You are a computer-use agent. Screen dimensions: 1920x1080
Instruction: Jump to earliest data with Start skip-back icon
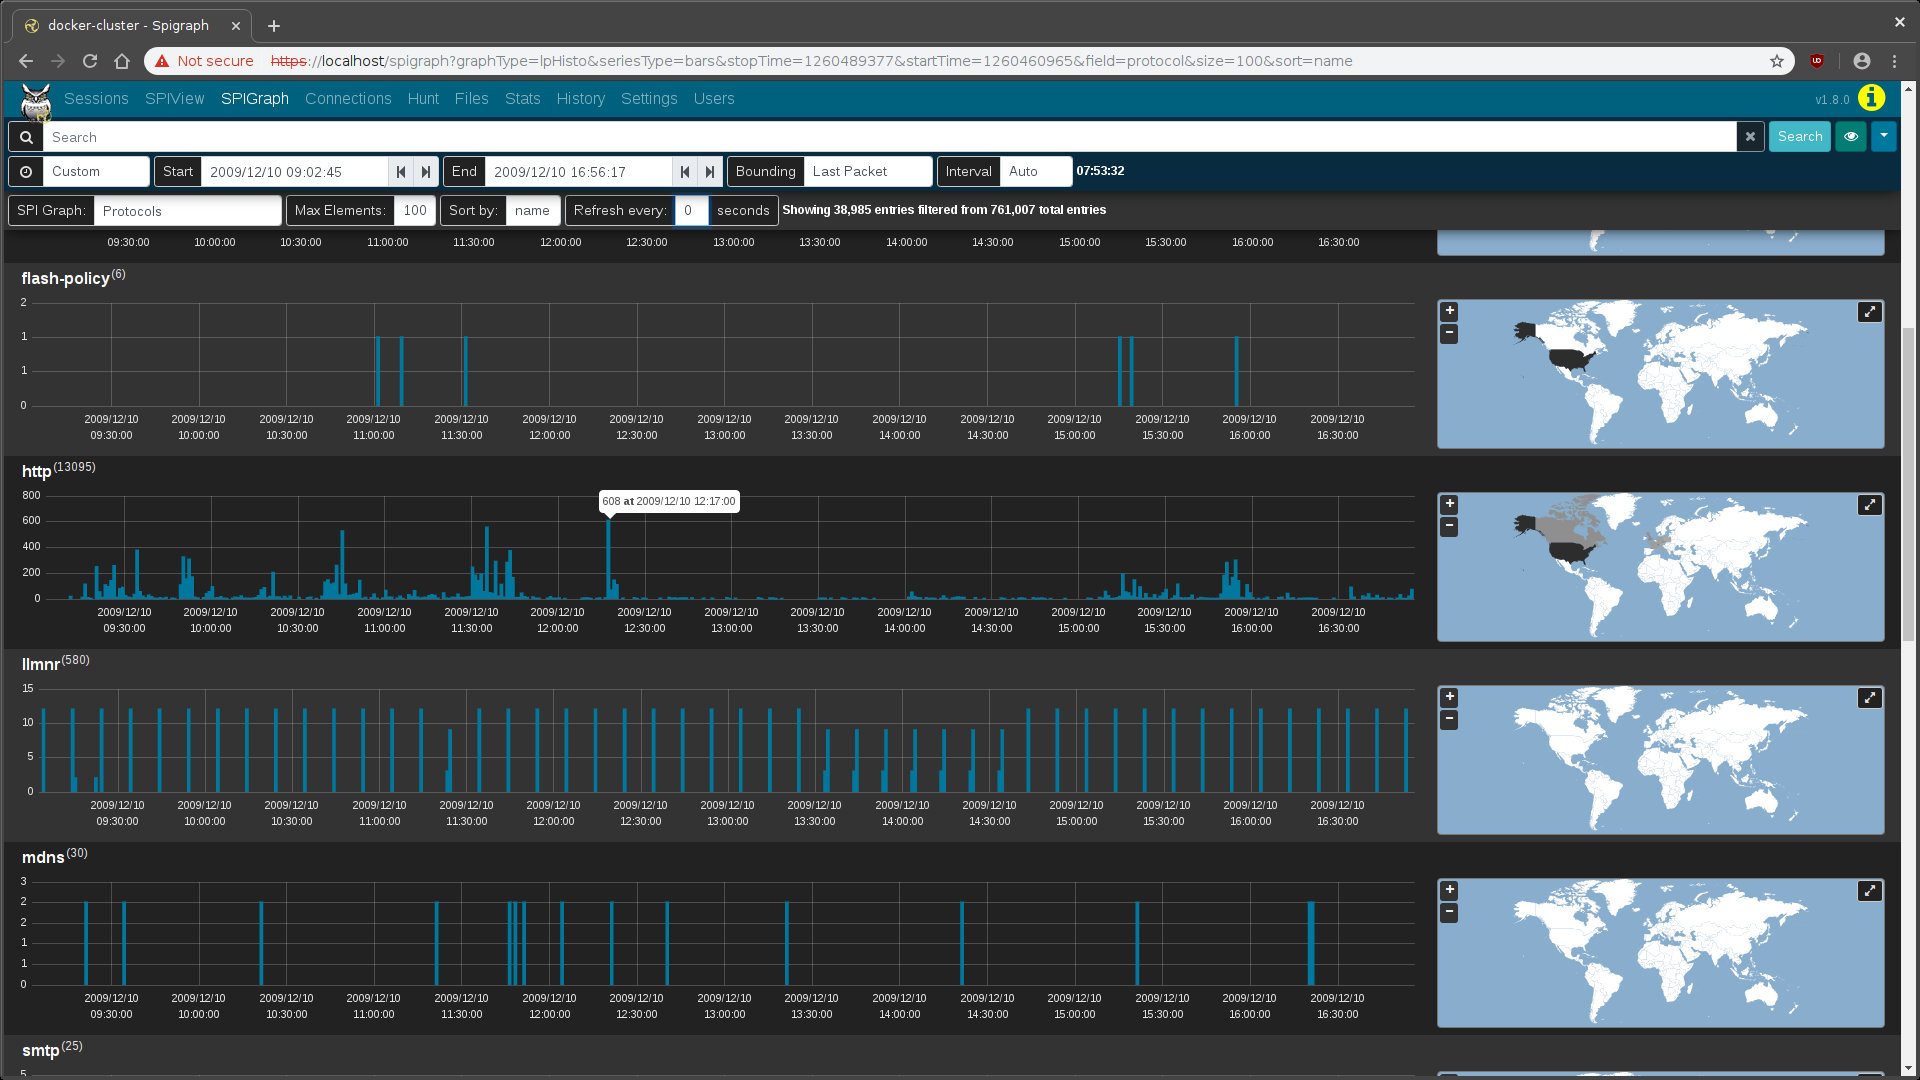pyautogui.click(x=400, y=171)
